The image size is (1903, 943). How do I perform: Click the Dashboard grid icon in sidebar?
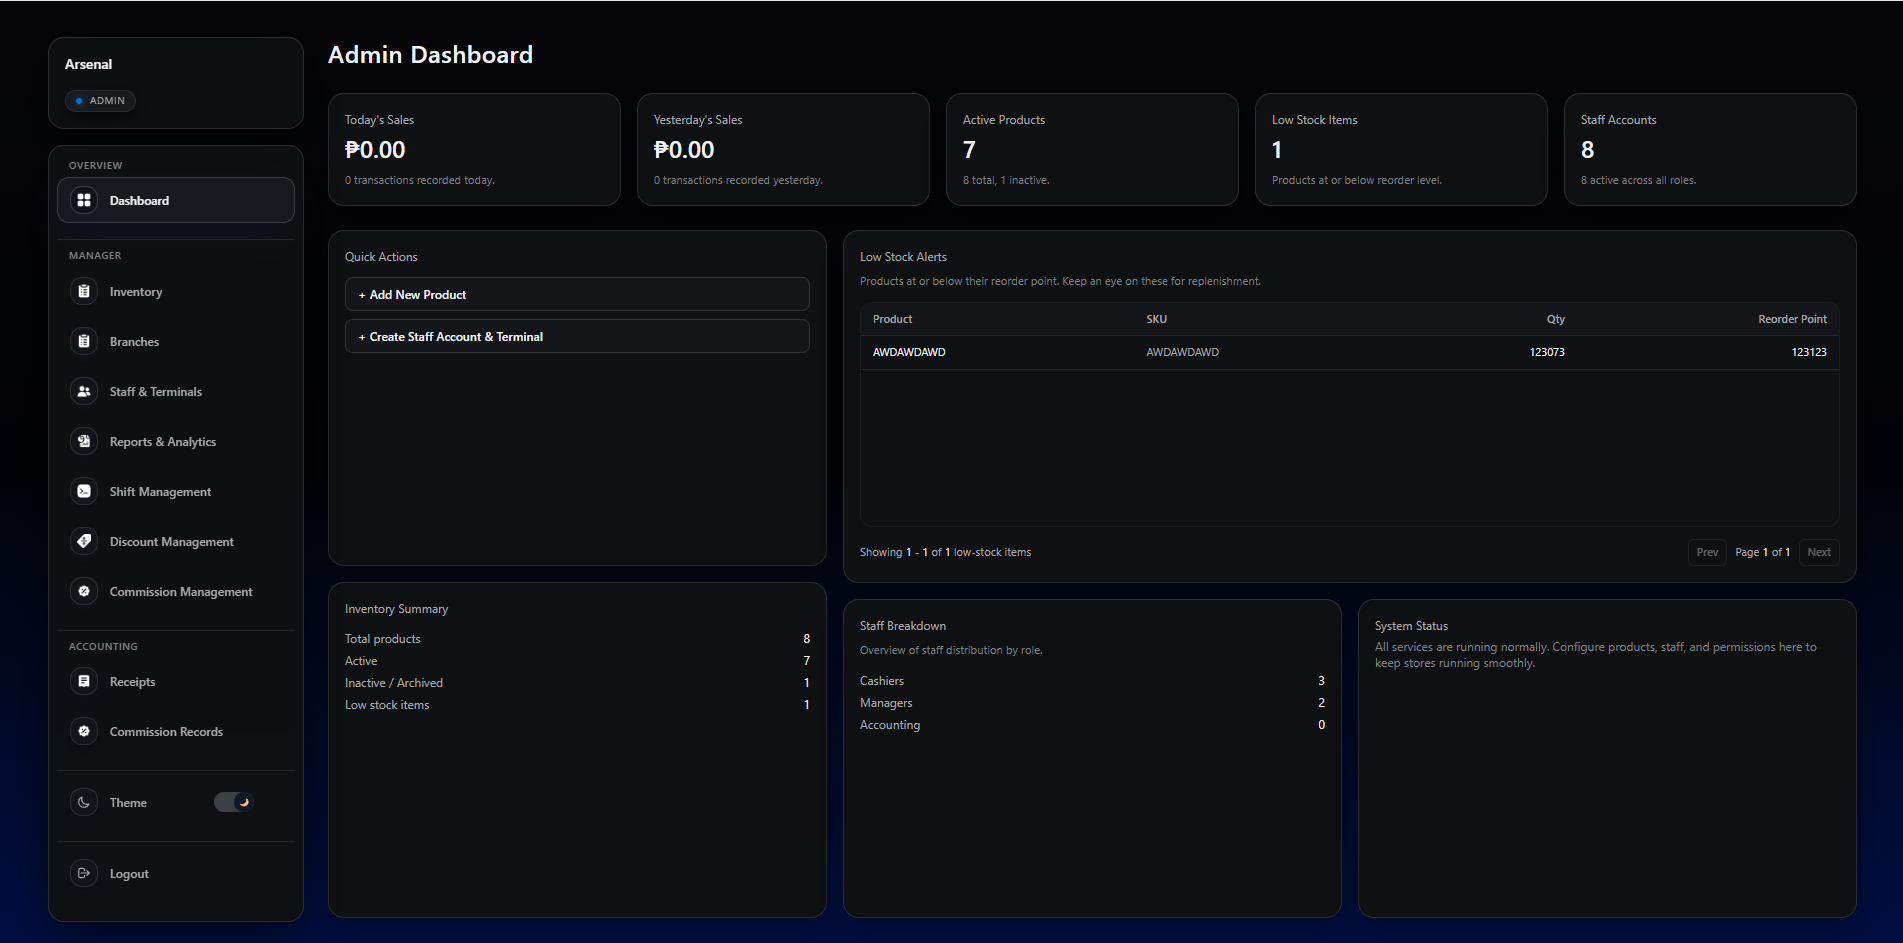84,200
